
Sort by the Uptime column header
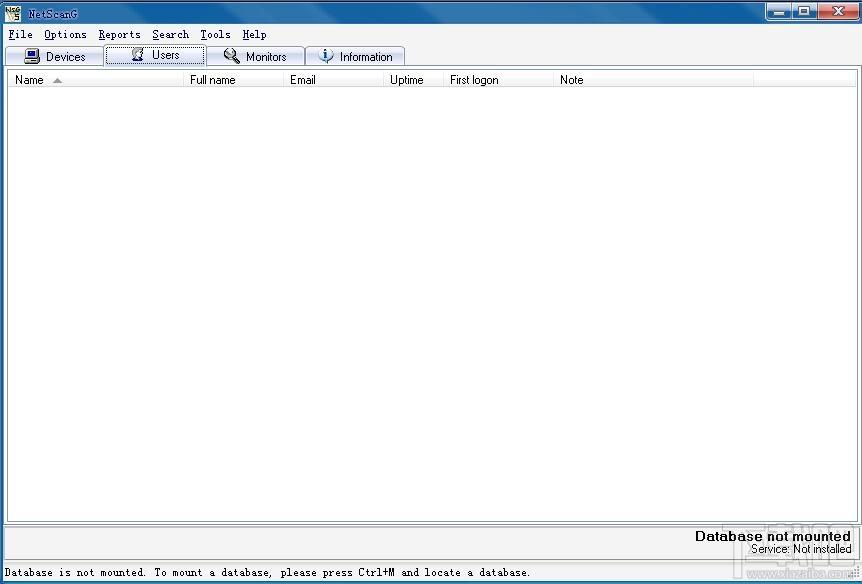point(413,80)
